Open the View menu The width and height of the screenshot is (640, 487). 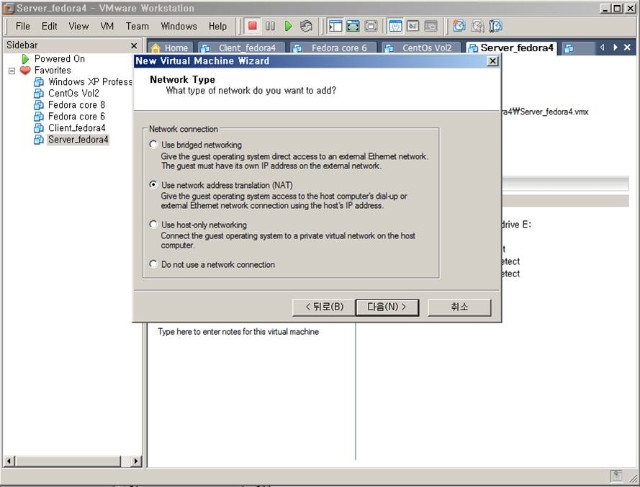pyautogui.click(x=79, y=27)
